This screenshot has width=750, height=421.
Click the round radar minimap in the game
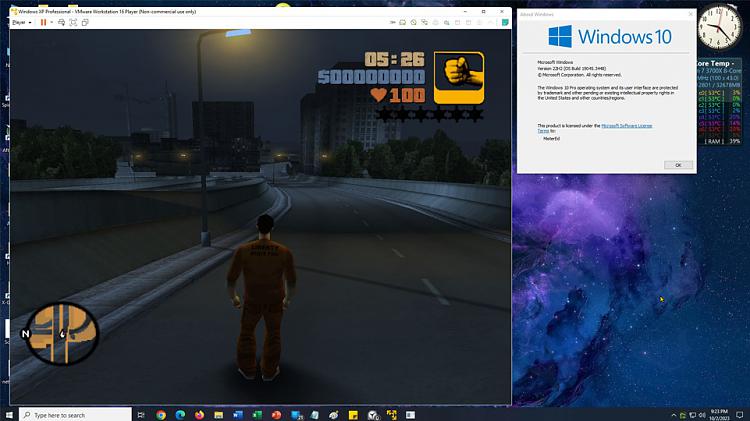pyautogui.click(x=61, y=334)
